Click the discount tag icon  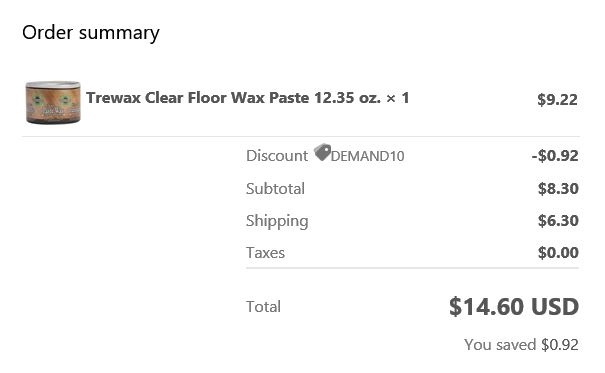click(x=322, y=152)
